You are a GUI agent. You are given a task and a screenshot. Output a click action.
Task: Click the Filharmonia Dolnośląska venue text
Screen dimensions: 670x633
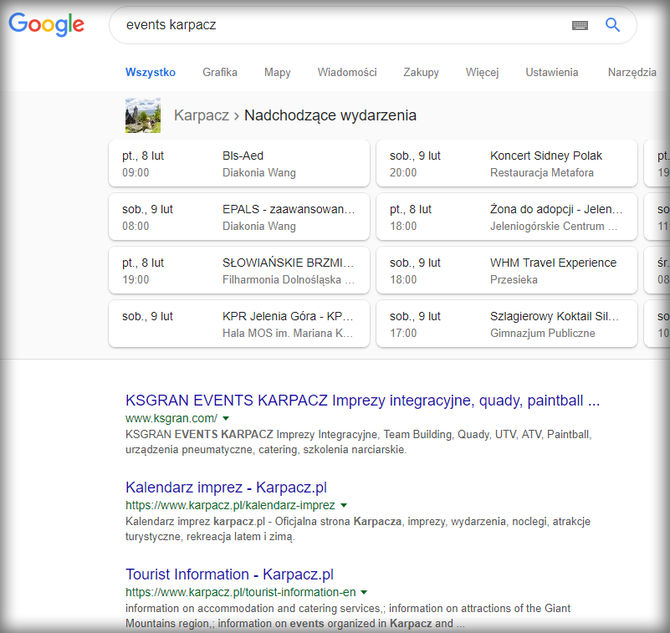[288, 280]
